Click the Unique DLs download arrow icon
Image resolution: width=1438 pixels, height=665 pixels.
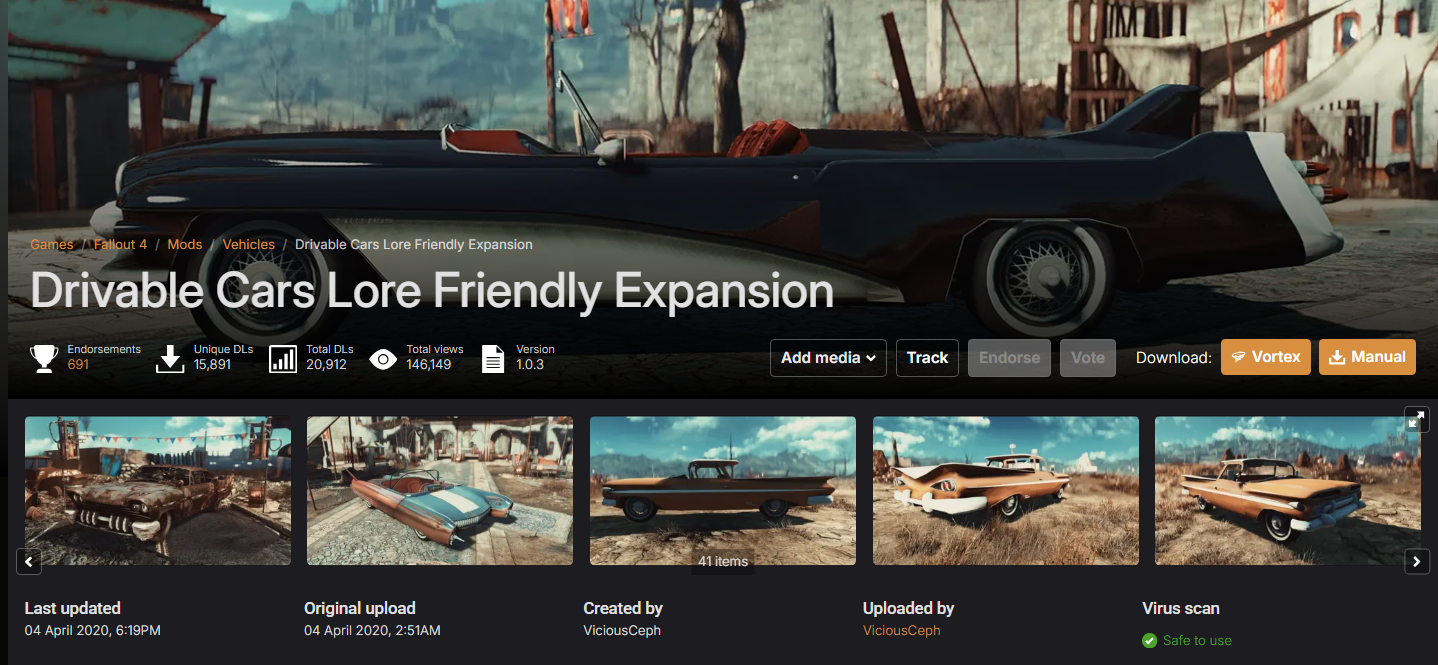pyautogui.click(x=171, y=358)
